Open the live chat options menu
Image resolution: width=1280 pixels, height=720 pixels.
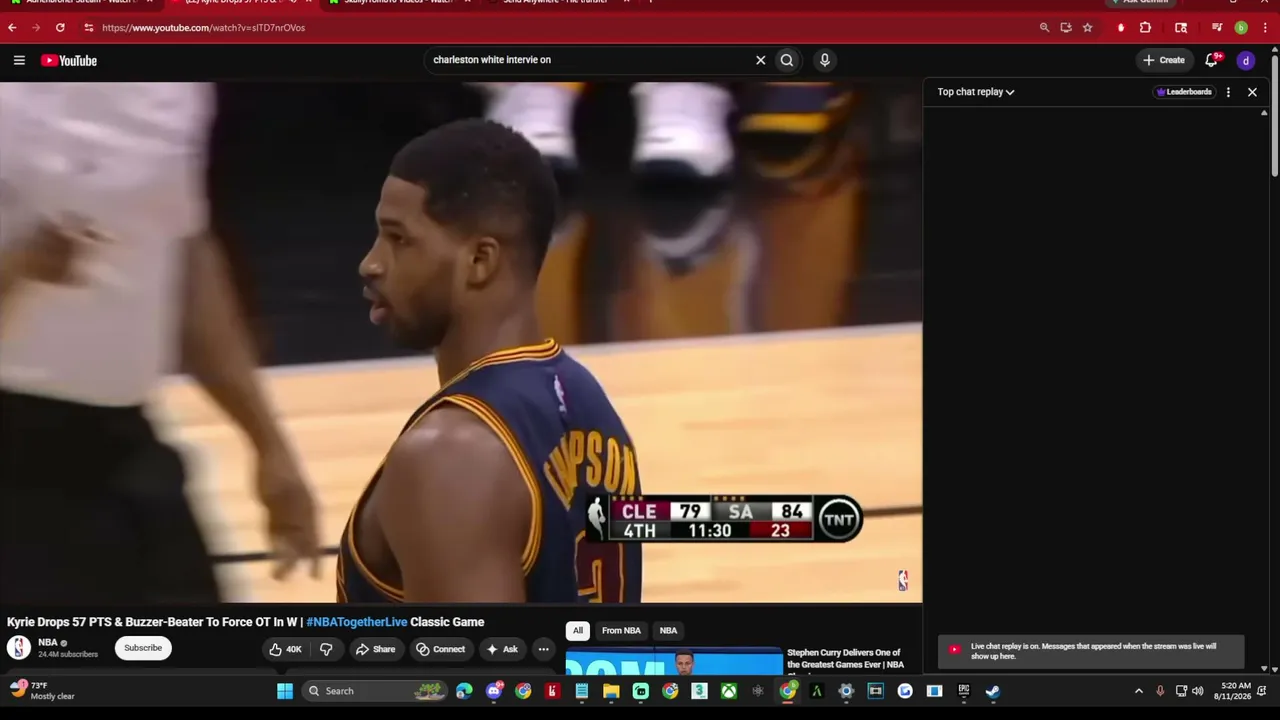point(1228,92)
